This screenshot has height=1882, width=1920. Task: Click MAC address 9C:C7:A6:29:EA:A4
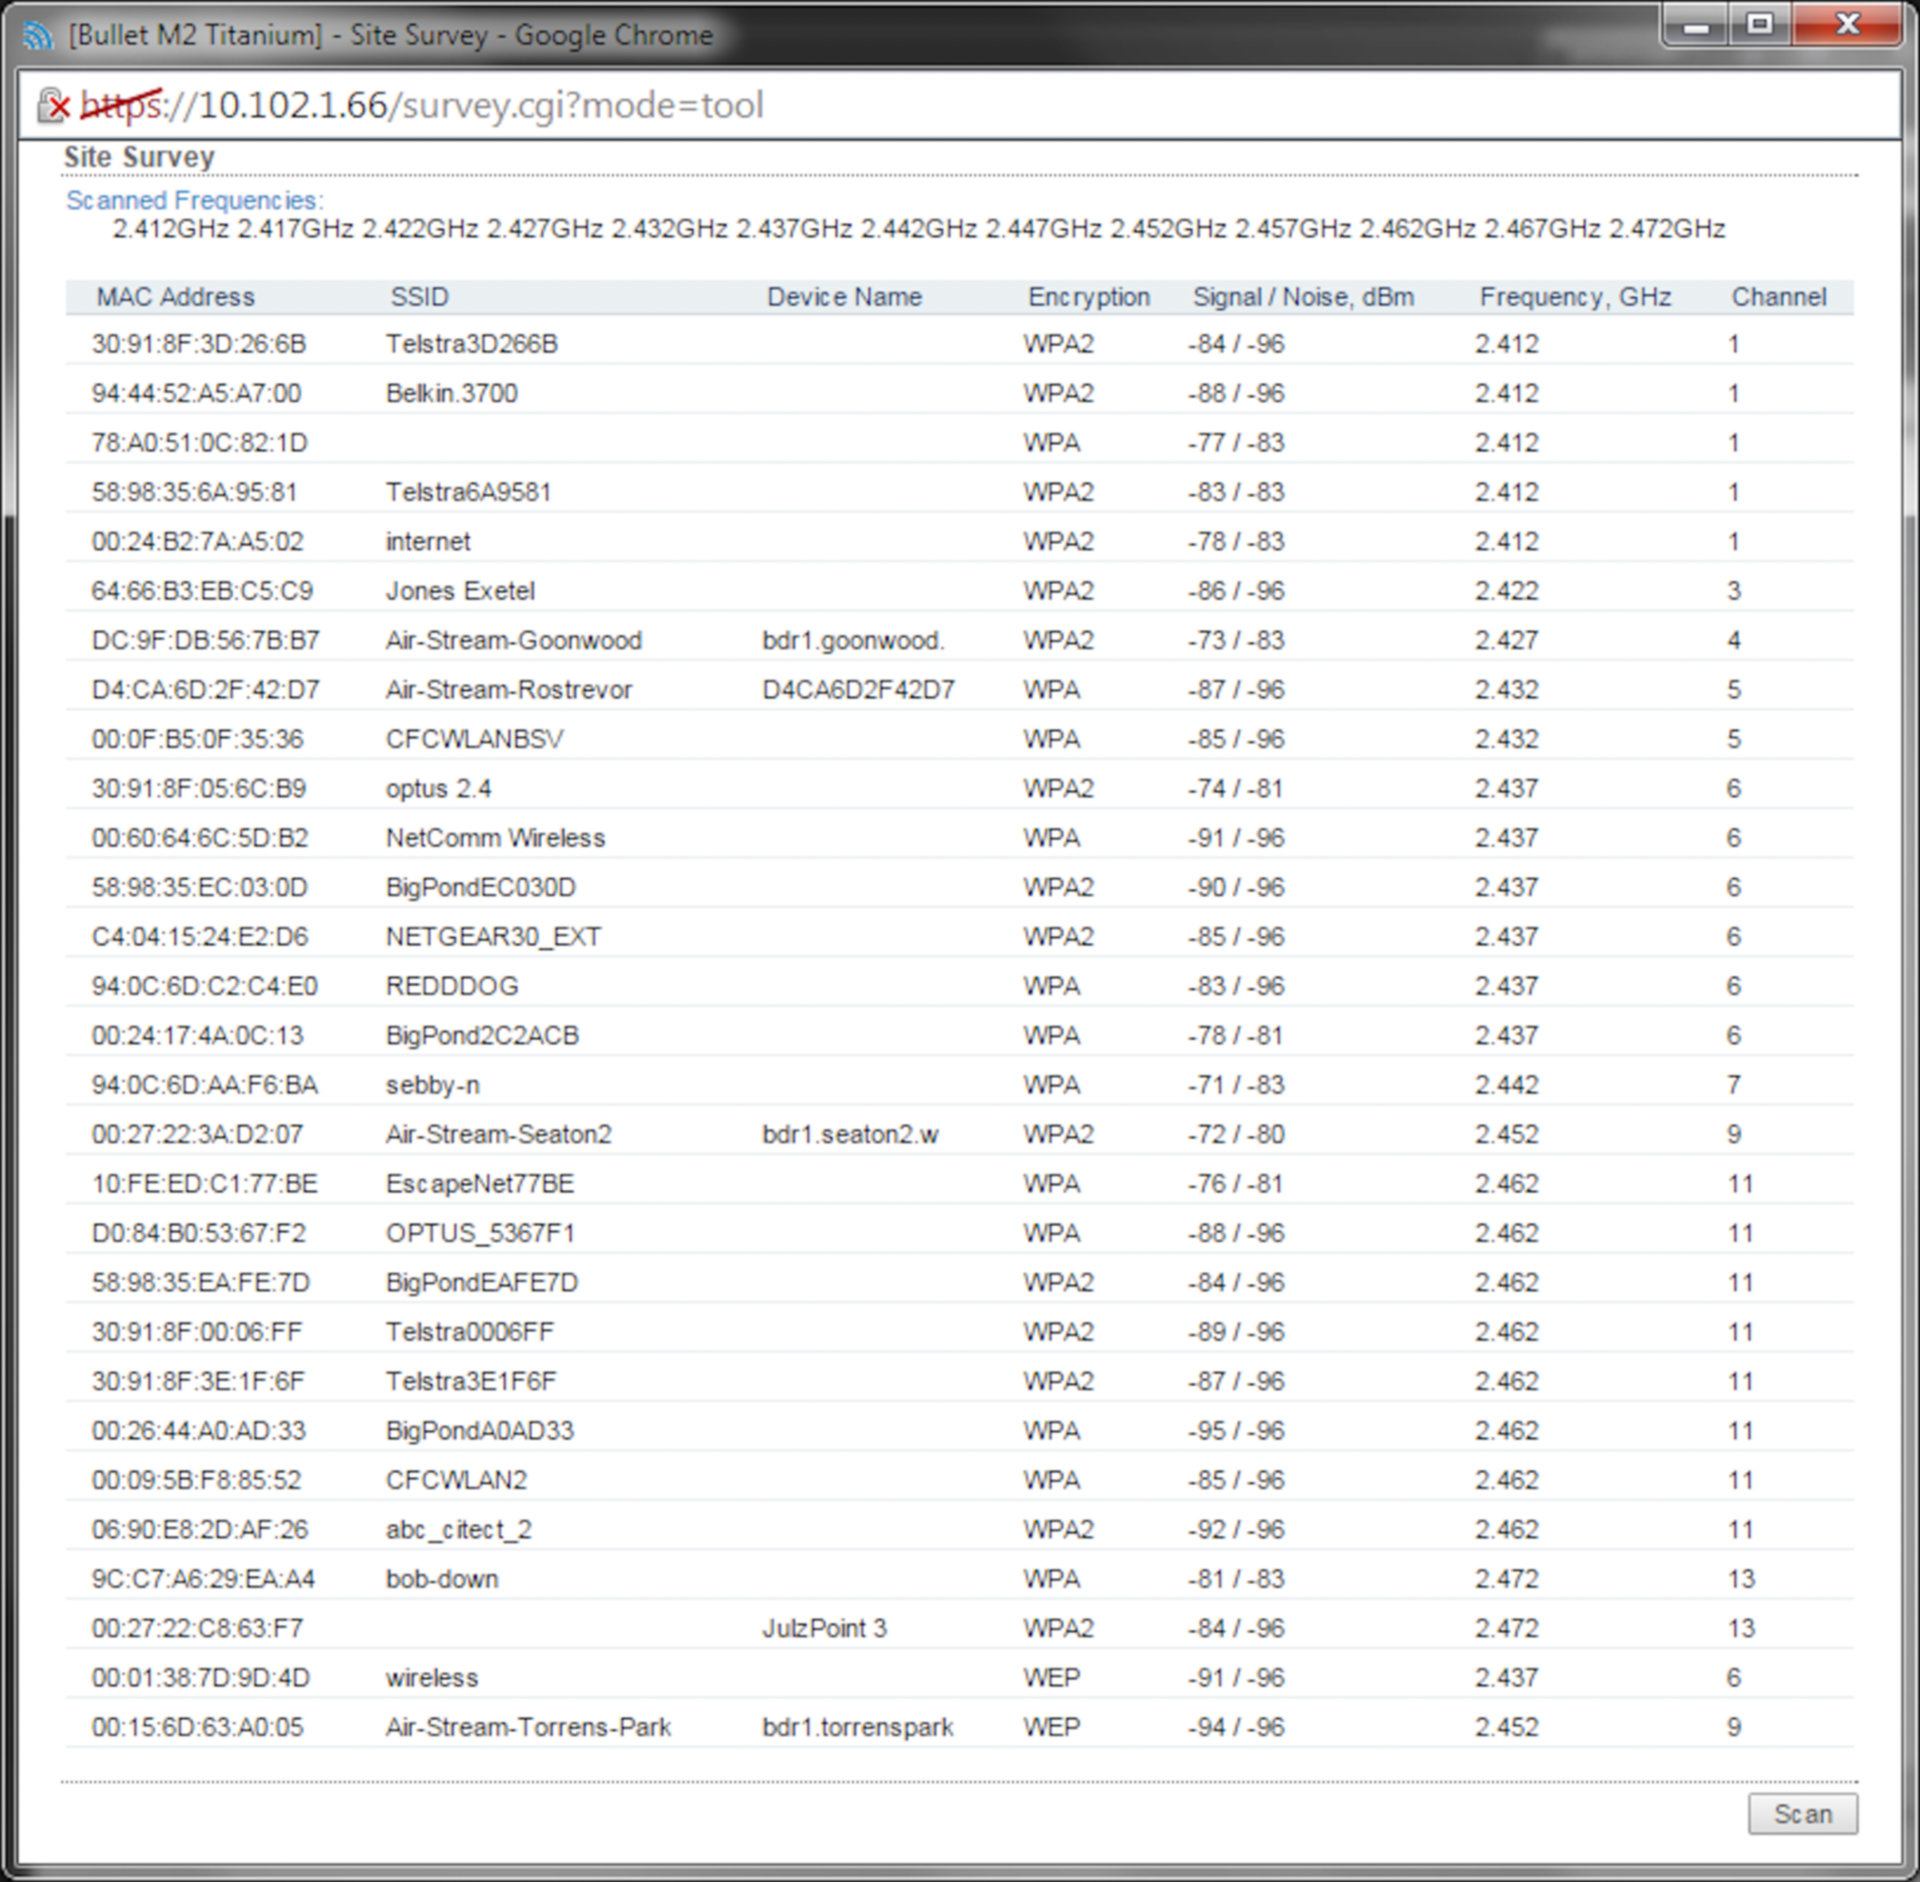[203, 1579]
